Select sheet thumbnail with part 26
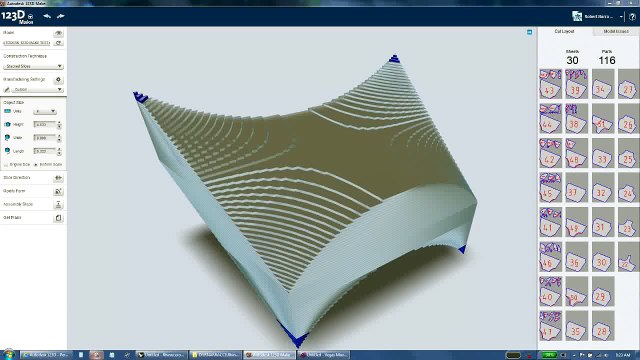Viewport: 640px width, 360px height. [629, 118]
